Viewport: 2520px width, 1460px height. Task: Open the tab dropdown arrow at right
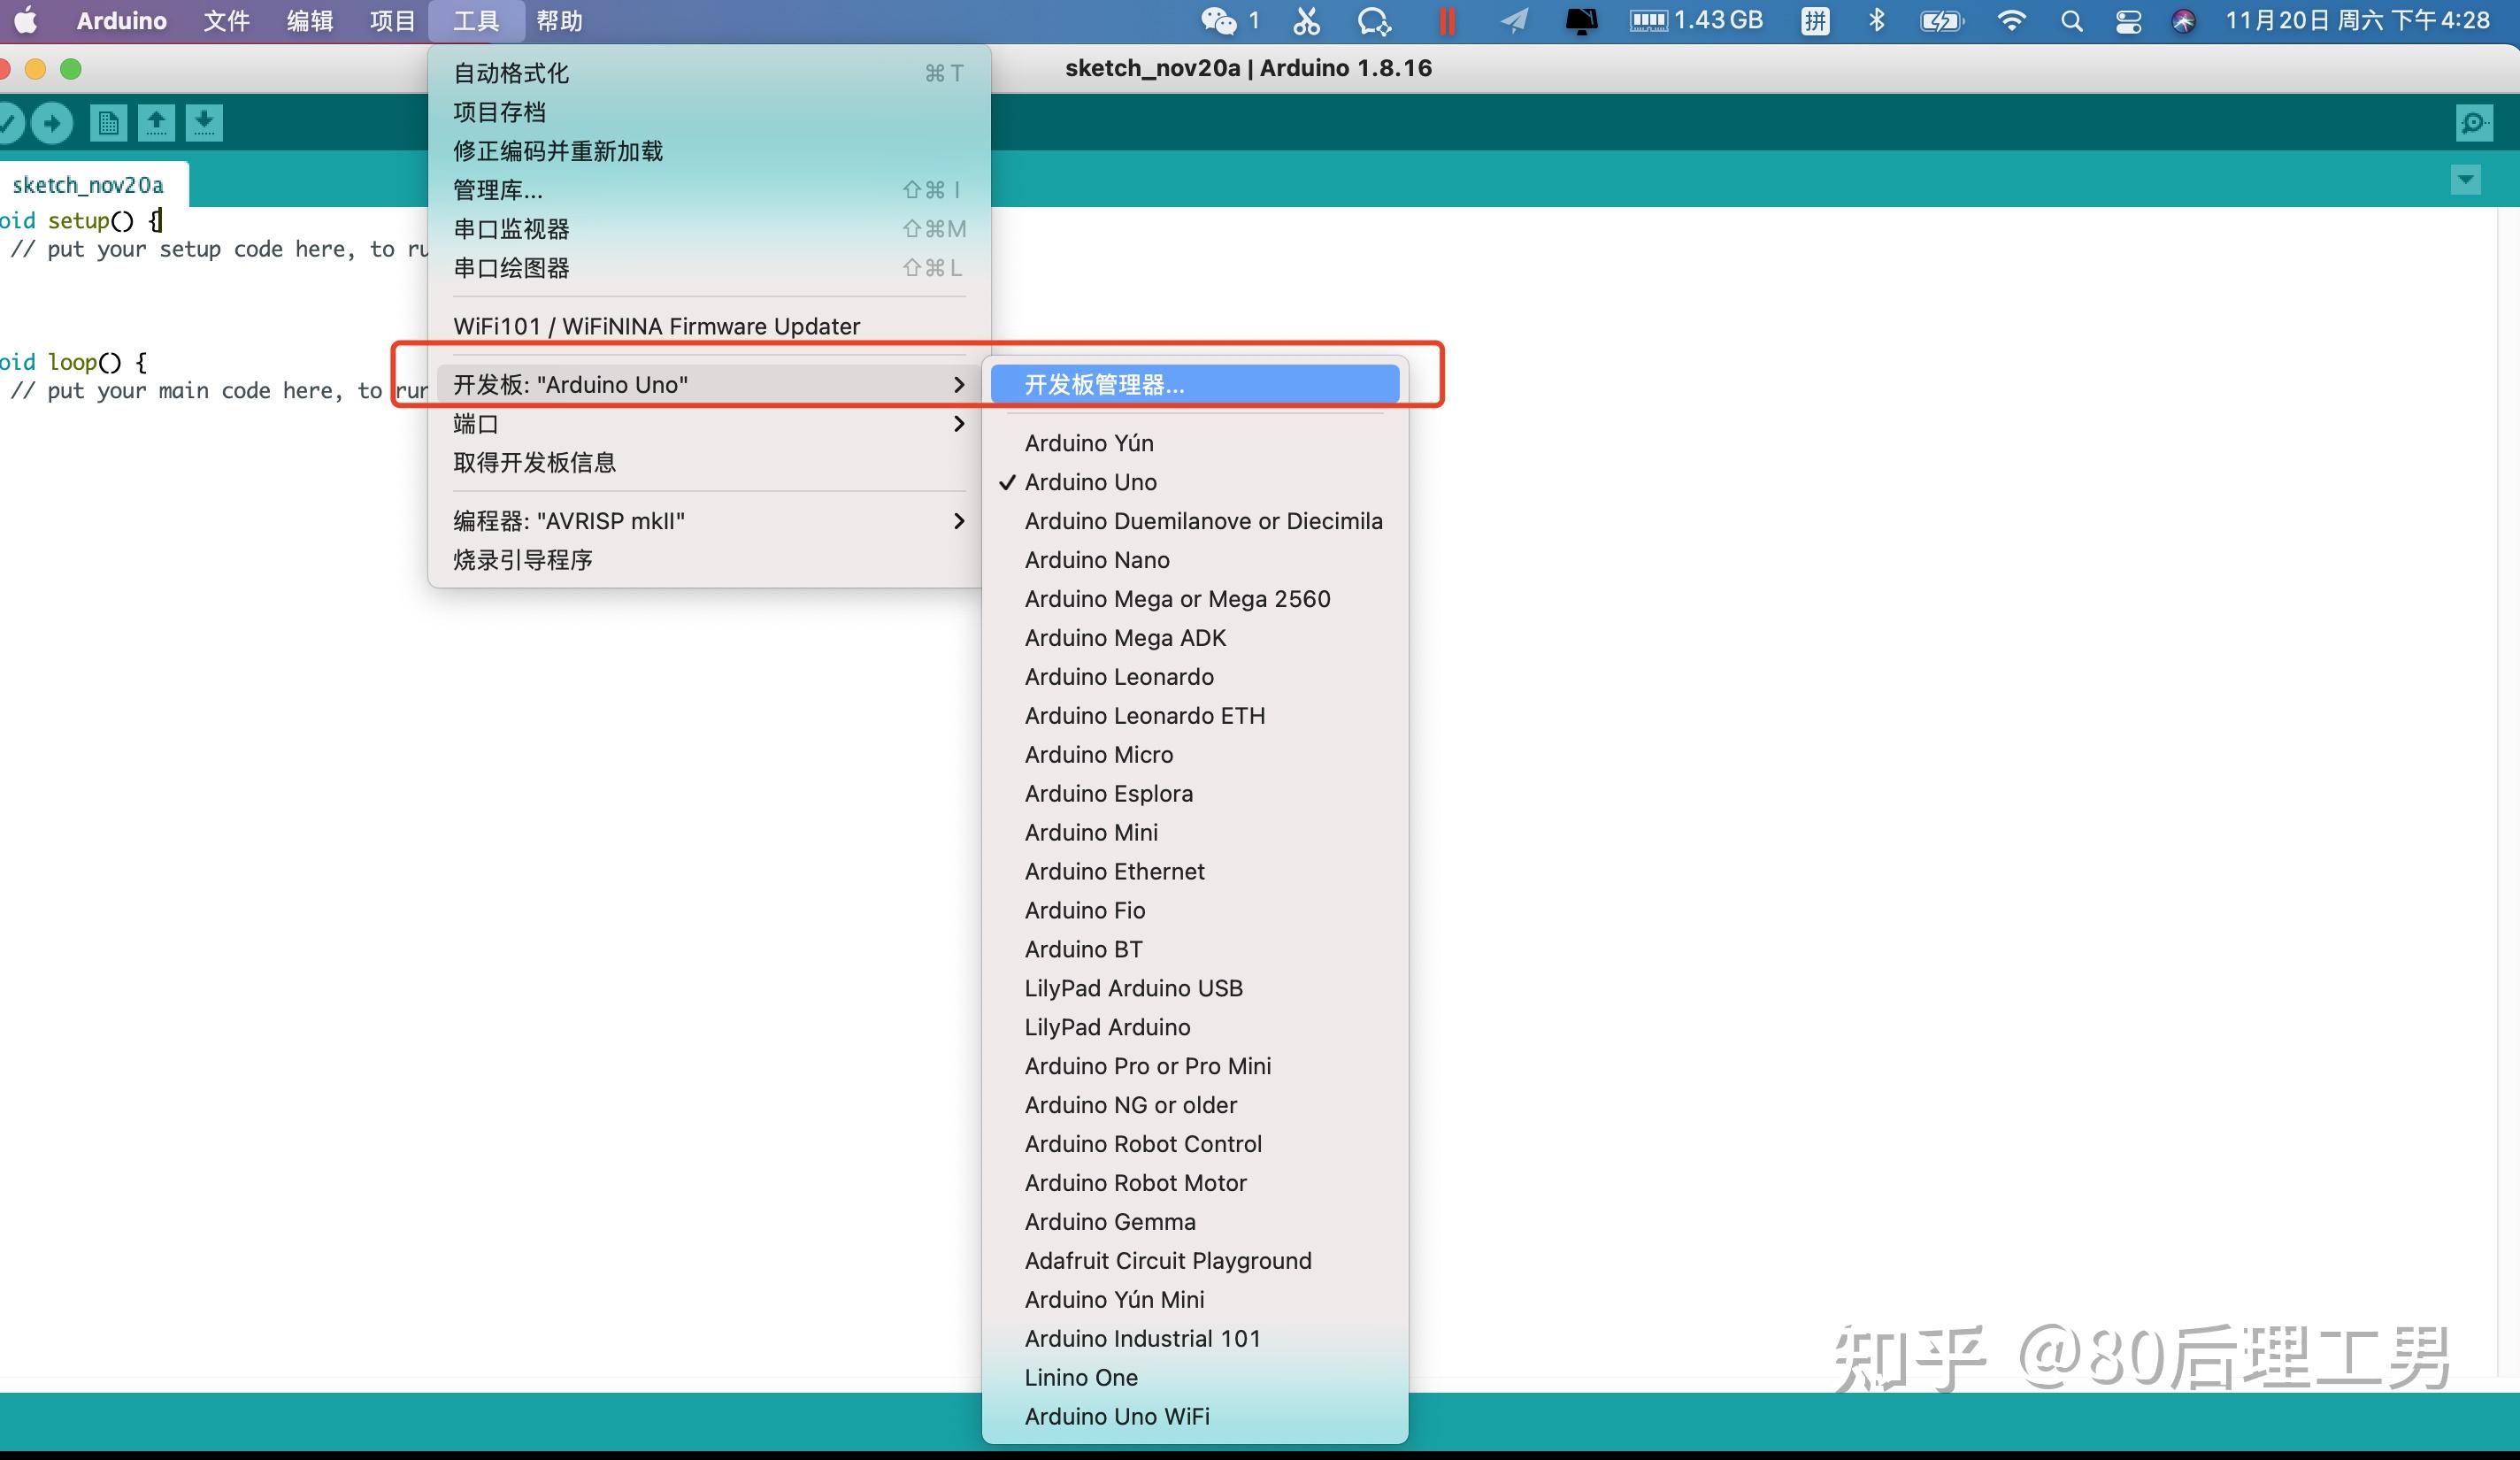2465,180
